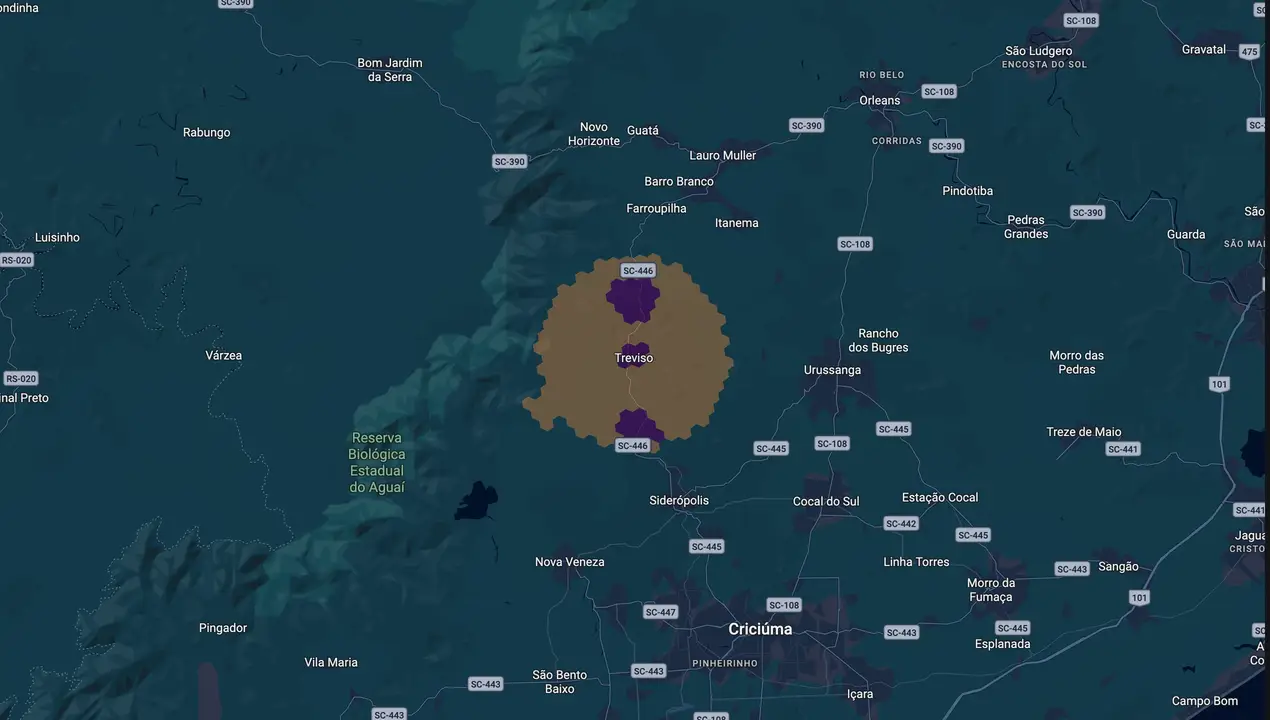
Task: Click the SC-442 road shield
Action: click(x=901, y=524)
